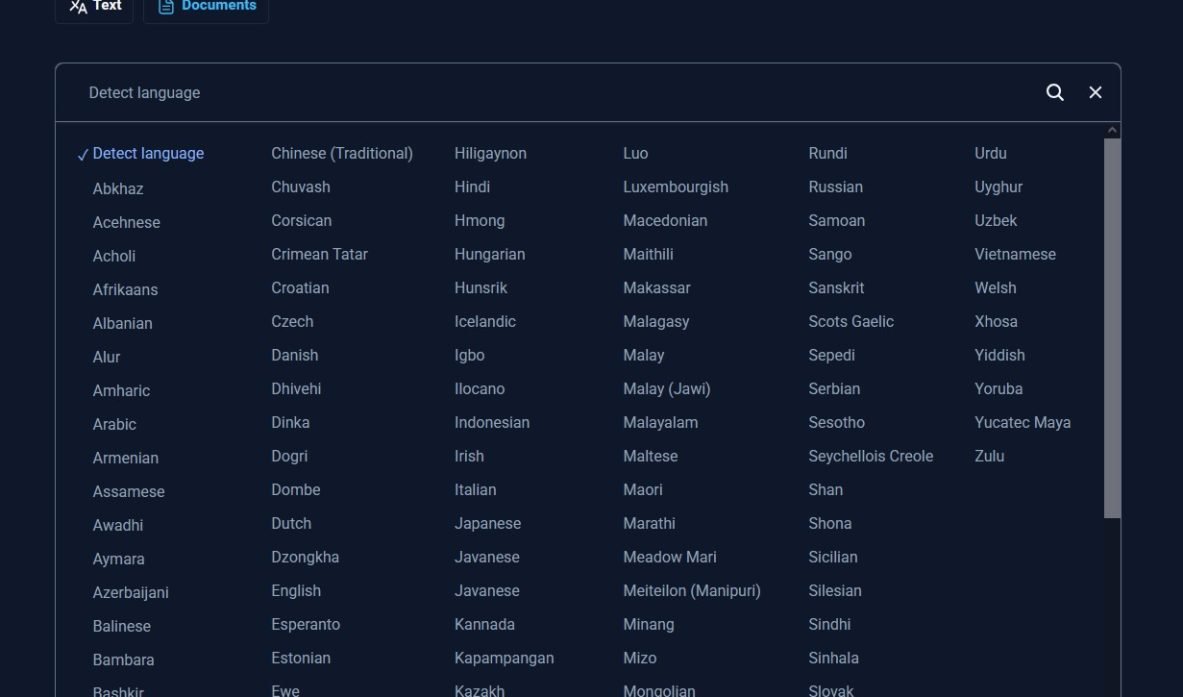
Task: Choose Azerbaijani language
Action: (x=131, y=593)
